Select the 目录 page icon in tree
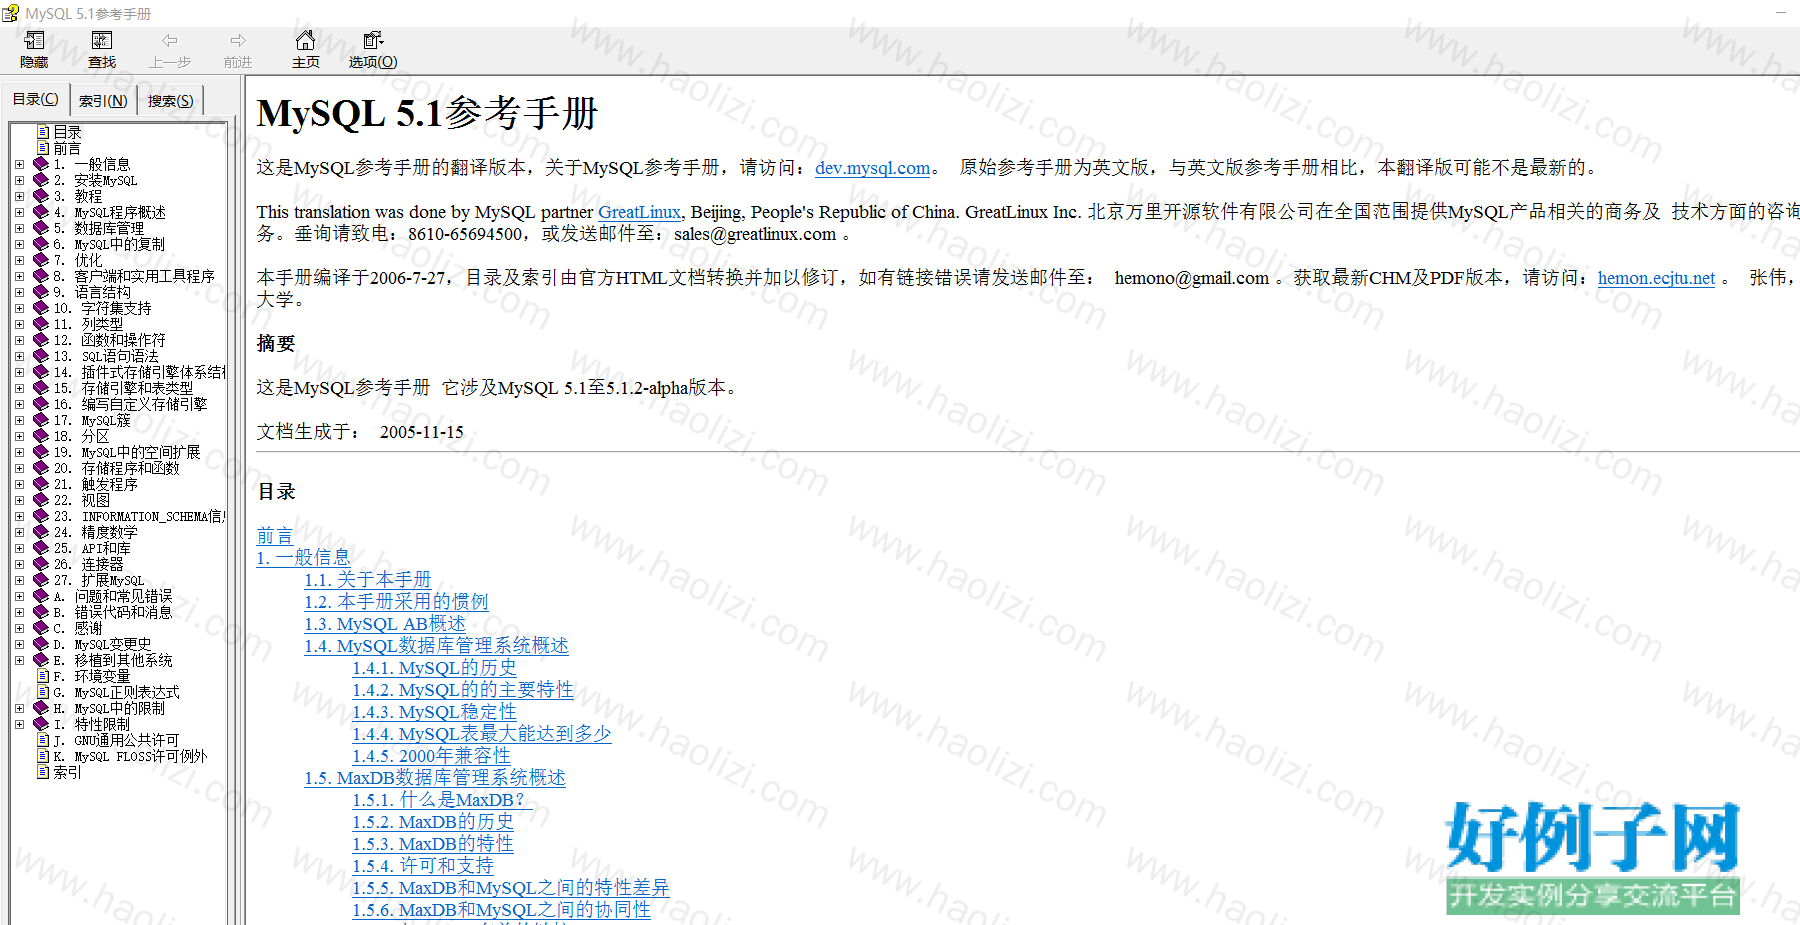The image size is (1800, 925). click(43, 132)
